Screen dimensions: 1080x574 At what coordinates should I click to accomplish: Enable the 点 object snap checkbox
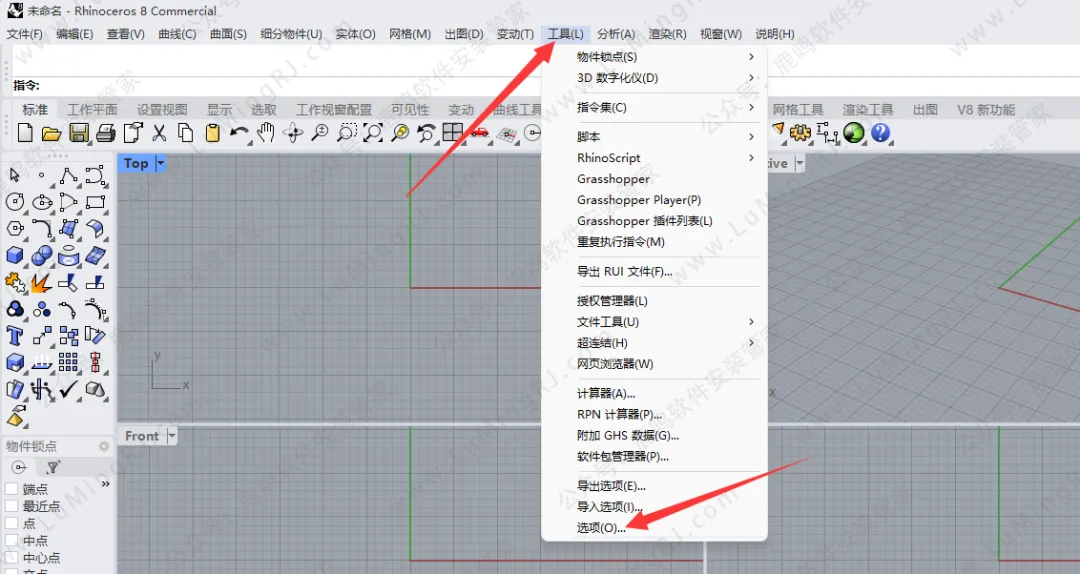(x=12, y=524)
